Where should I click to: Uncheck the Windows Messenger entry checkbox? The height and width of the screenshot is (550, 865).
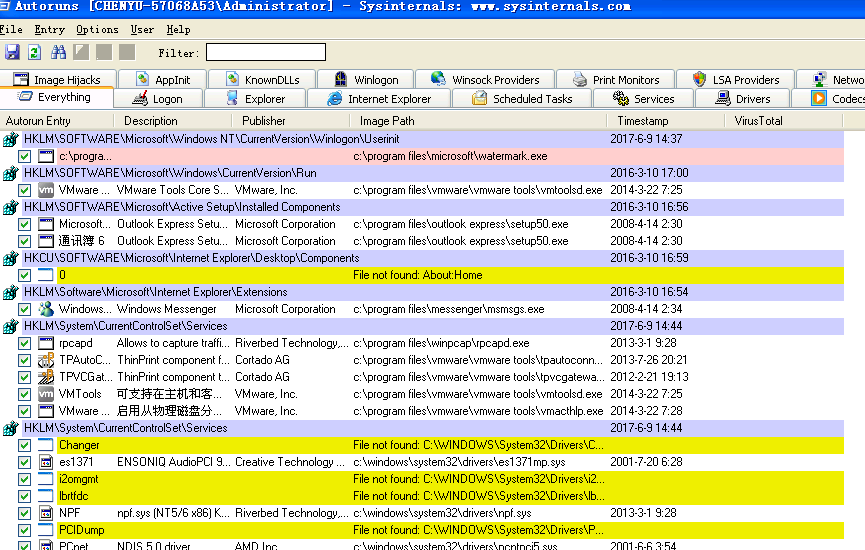click(24, 309)
